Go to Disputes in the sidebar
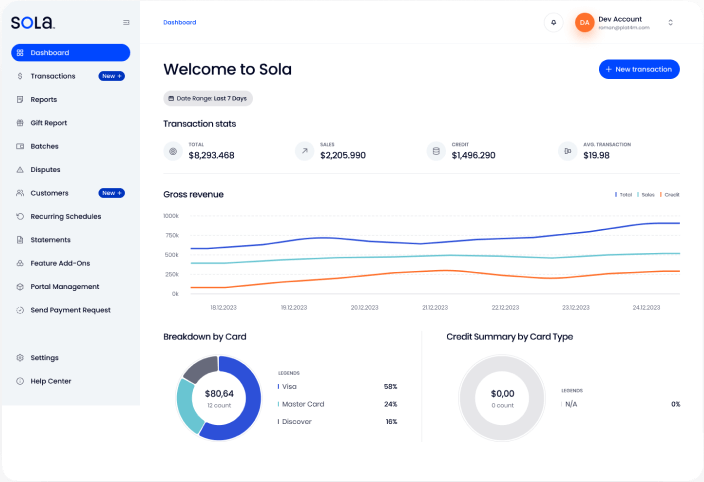Image resolution: width=704 pixels, height=482 pixels. (45, 170)
